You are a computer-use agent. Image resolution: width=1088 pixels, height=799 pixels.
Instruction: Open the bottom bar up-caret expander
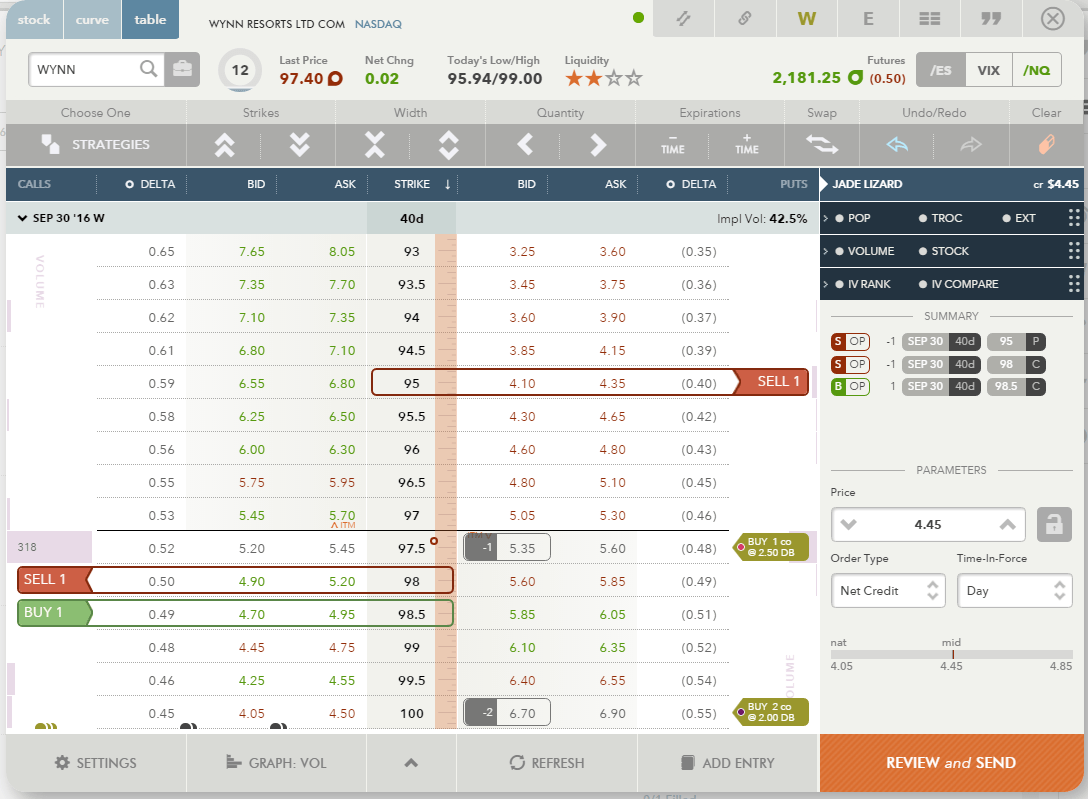point(411,763)
